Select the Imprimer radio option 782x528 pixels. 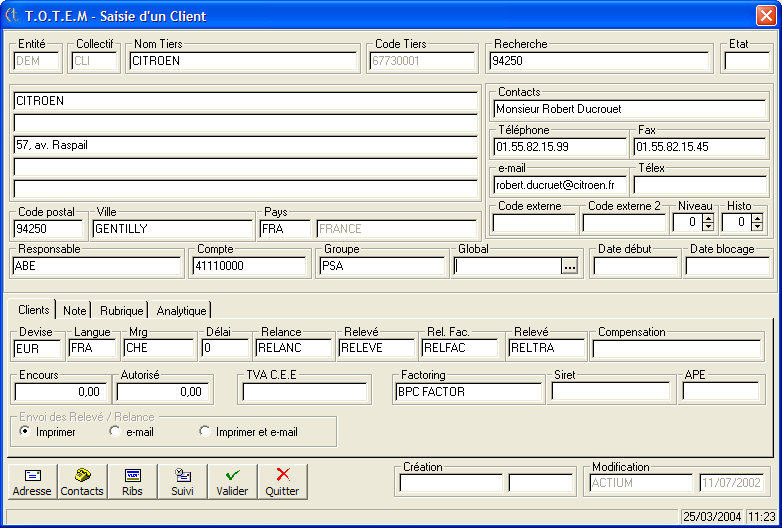(24, 431)
